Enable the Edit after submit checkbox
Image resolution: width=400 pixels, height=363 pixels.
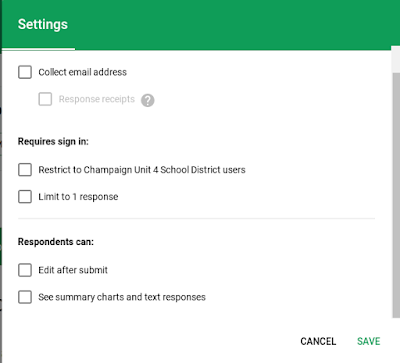25,270
